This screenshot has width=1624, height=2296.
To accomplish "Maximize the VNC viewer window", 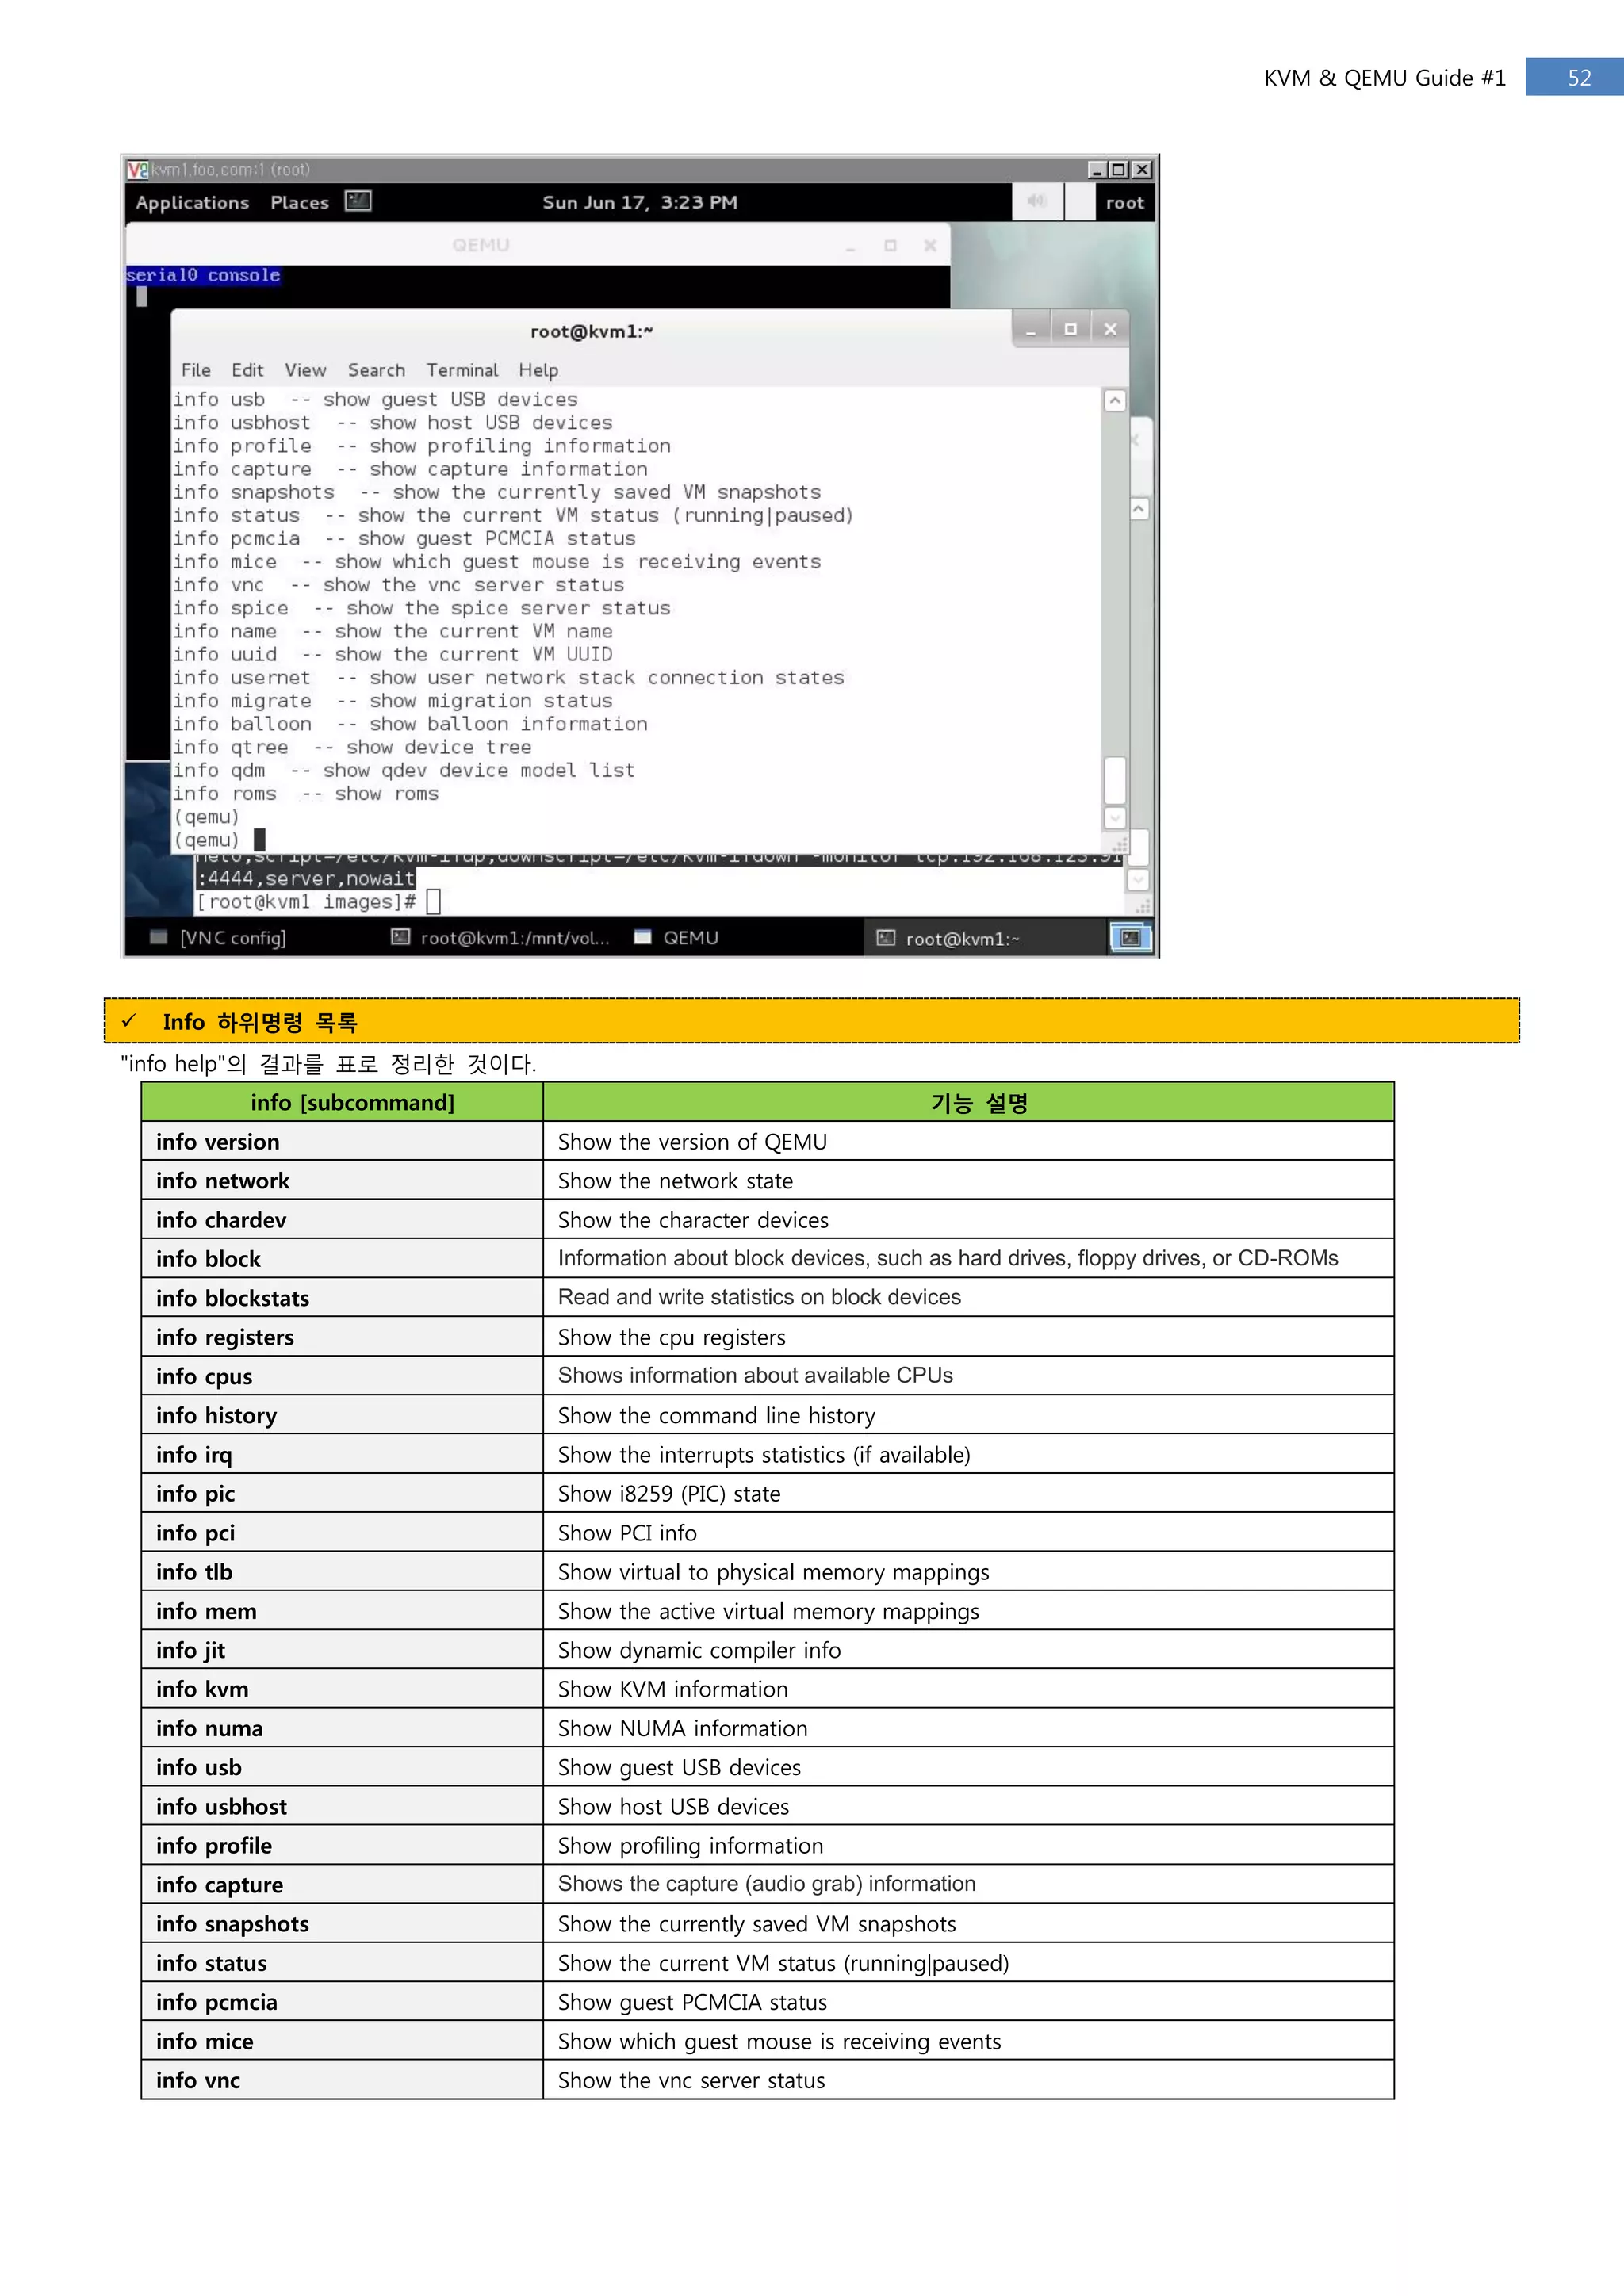I will [x=1119, y=170].
